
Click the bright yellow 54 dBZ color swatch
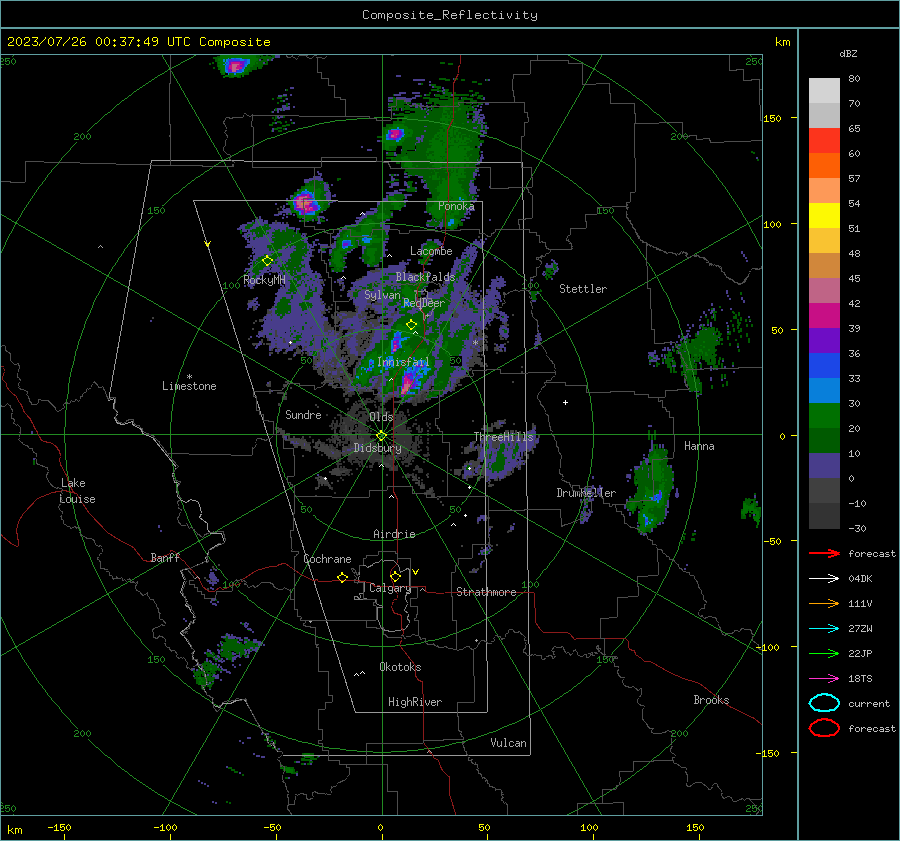[x=824, y=216]
